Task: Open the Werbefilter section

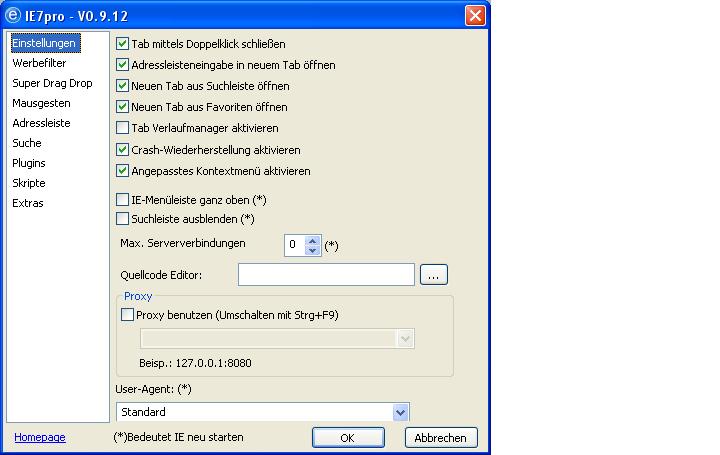Action: pyautogui.click(x=39, y=63)
